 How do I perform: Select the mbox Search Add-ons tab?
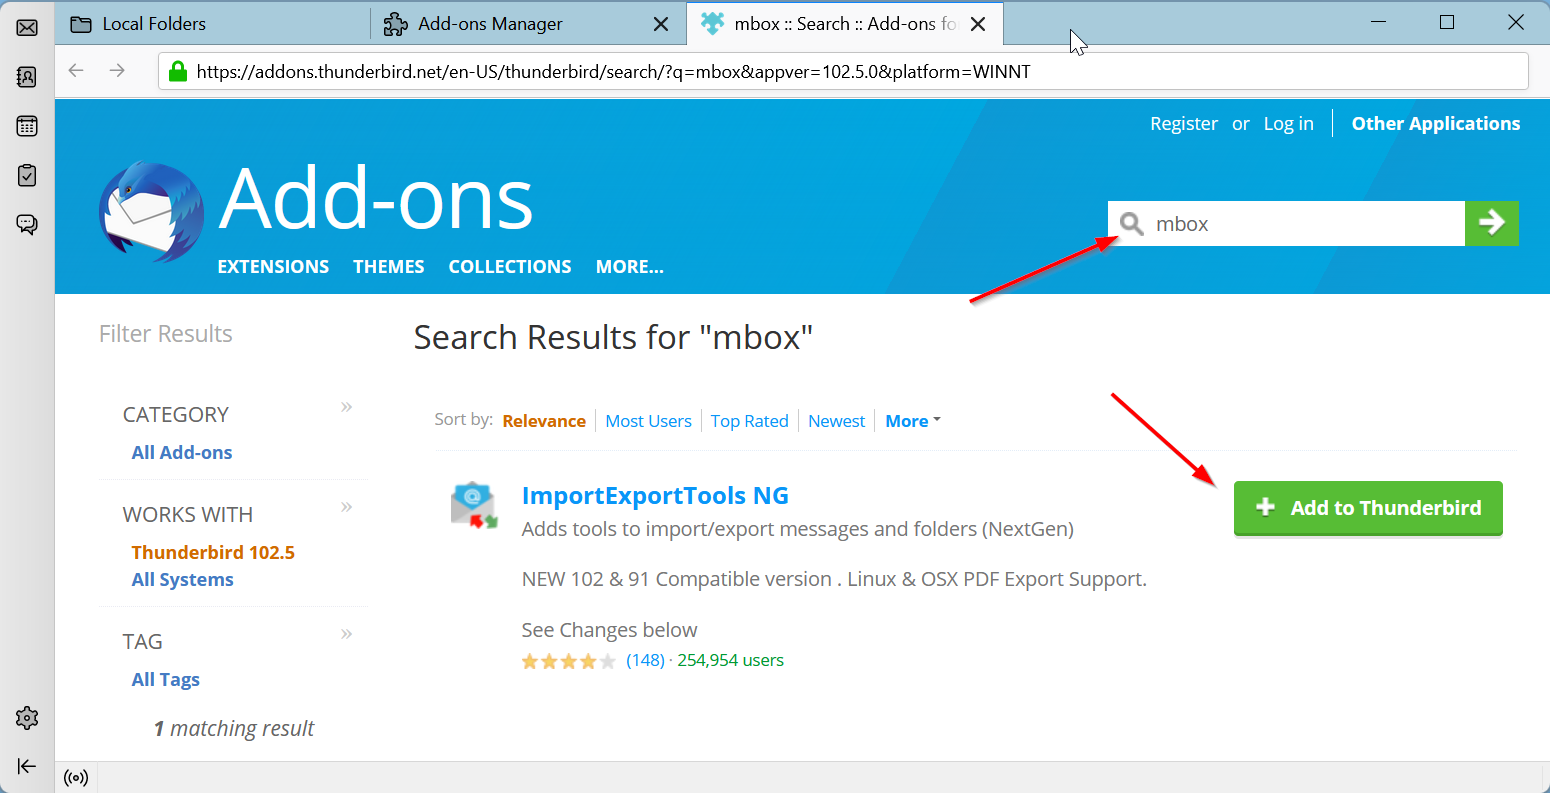[x=845, y=24]
